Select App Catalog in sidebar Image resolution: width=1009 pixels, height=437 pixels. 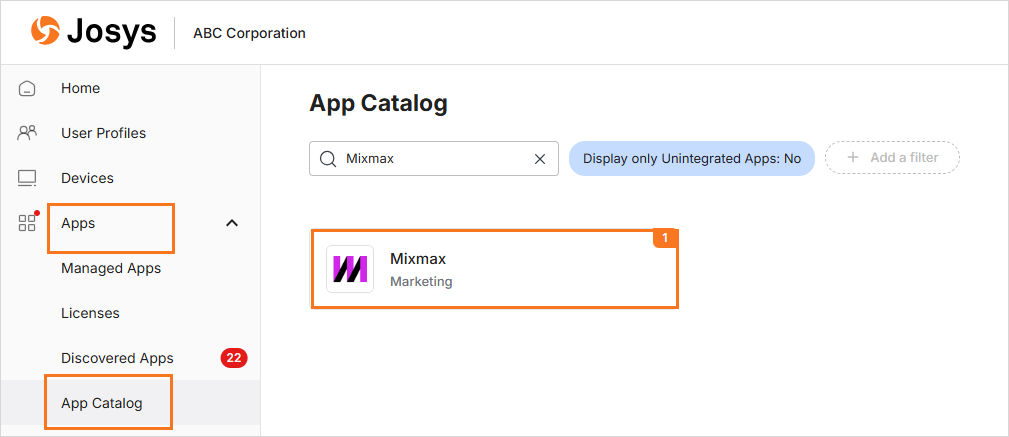click(x=102, y=404)
